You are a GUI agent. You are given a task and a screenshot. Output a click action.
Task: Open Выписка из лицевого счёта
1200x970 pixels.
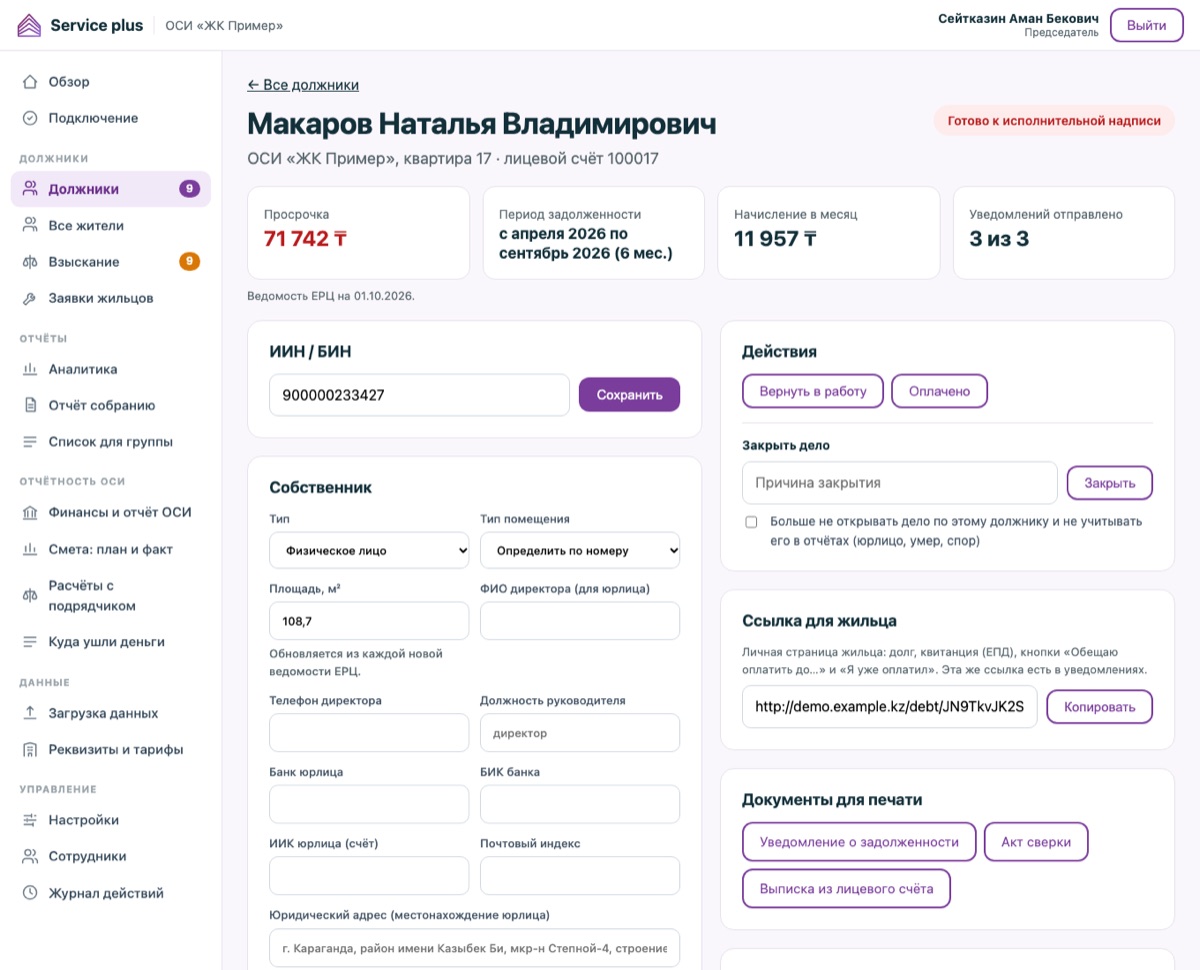click(x=846, y=888)
